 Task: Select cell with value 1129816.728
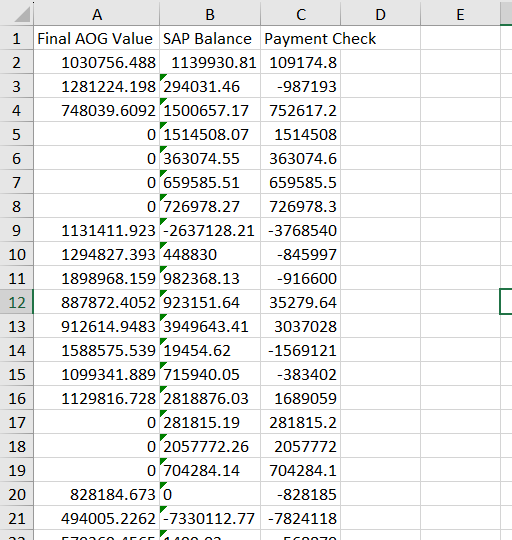click(97, 398)
